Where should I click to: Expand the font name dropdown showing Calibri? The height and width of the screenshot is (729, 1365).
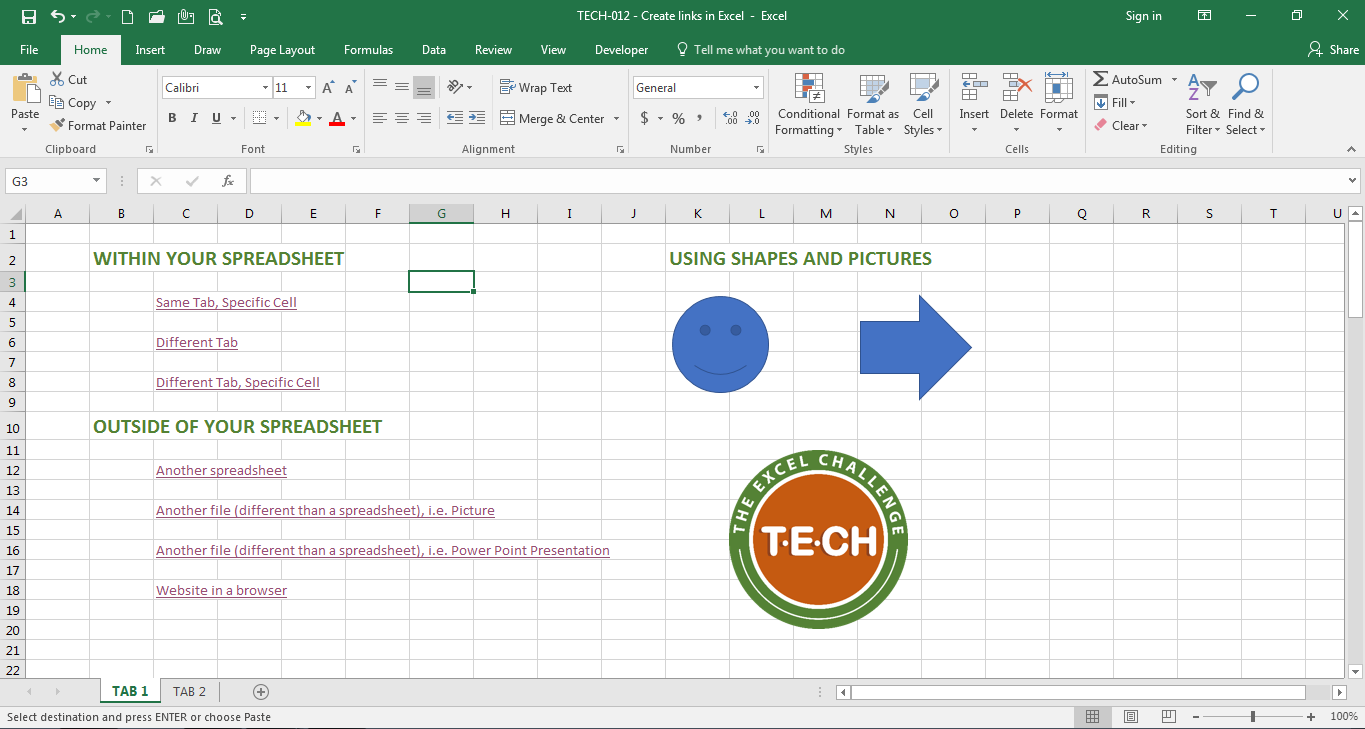(x=265, y=88)
